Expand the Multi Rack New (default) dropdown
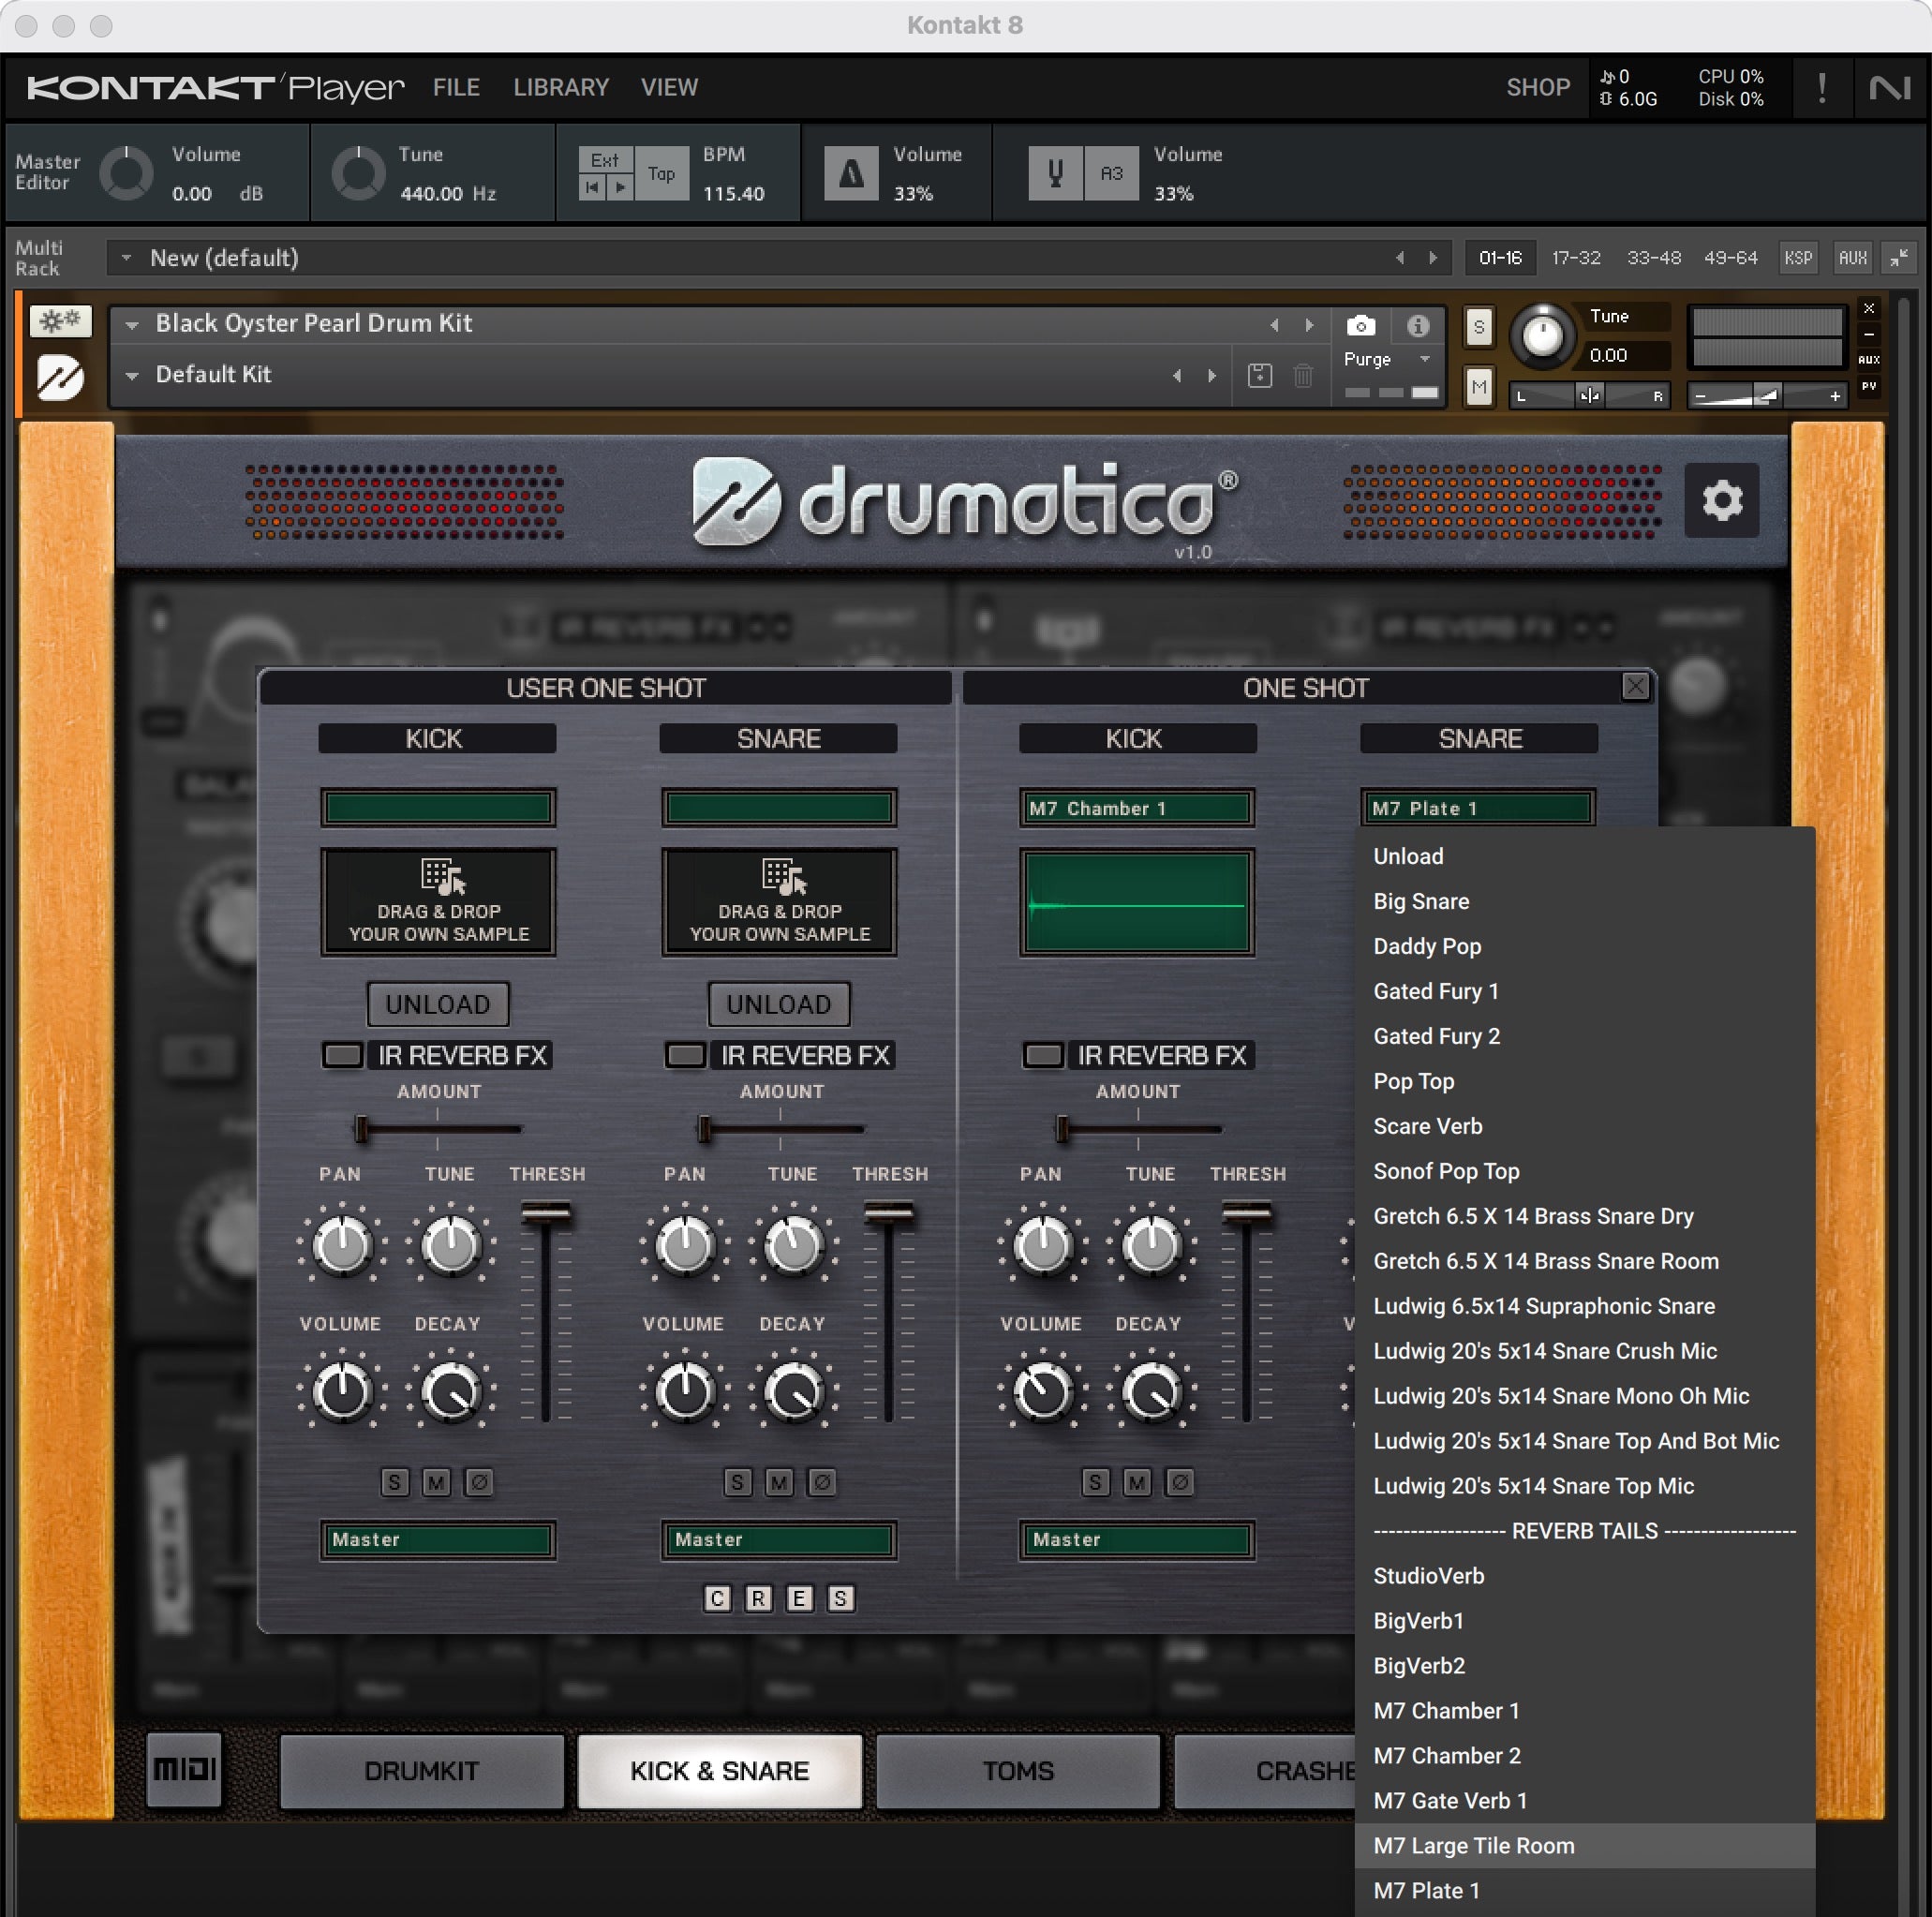1932x1917 pixels. [x=126, y=258]
